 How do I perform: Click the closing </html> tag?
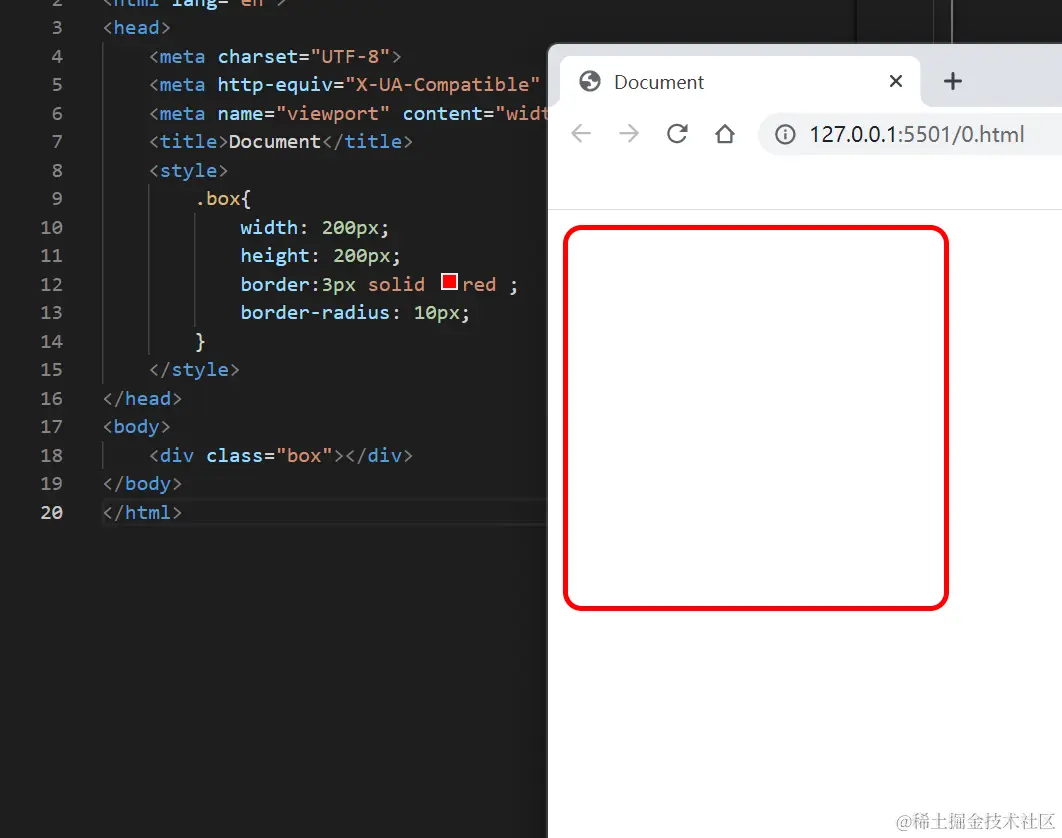(x=142, y=512)
